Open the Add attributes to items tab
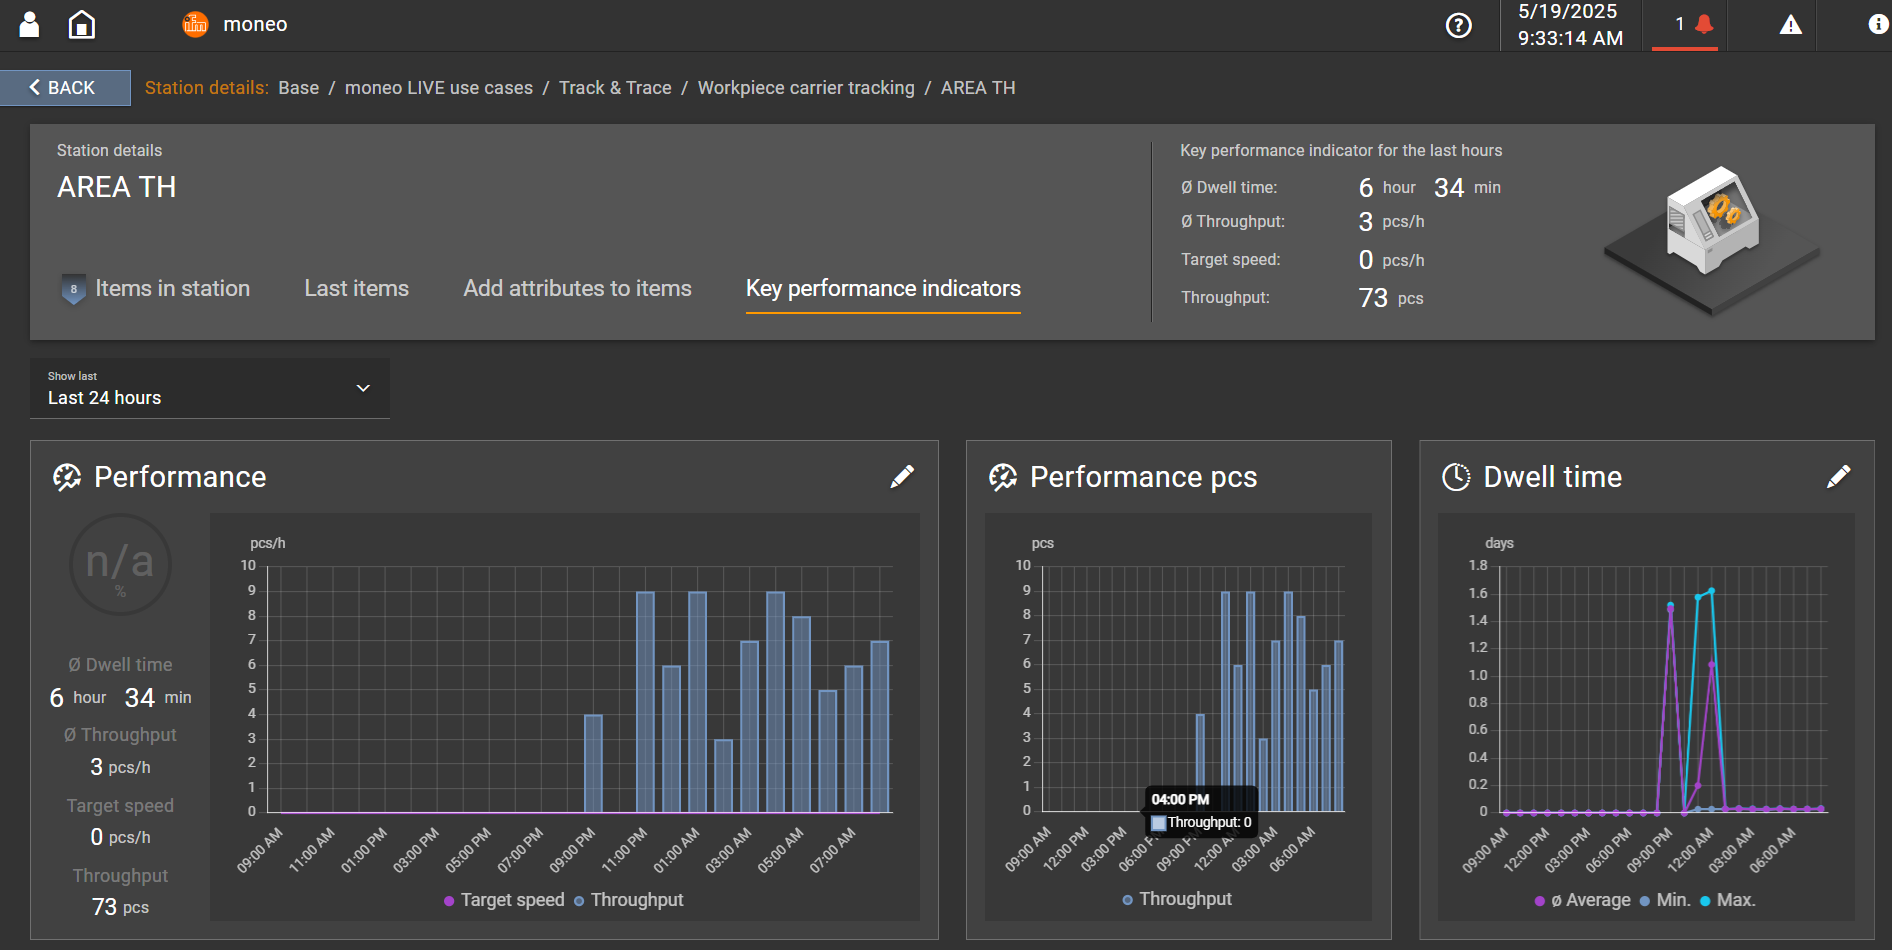The width and height of the screenshot is (1892, 950). (577, 289)
